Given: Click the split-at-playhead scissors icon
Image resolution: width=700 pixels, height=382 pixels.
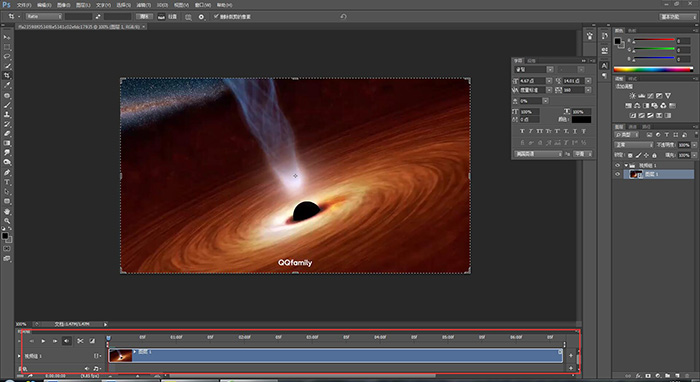Looking at the screenshot, I should coord(80,341).
